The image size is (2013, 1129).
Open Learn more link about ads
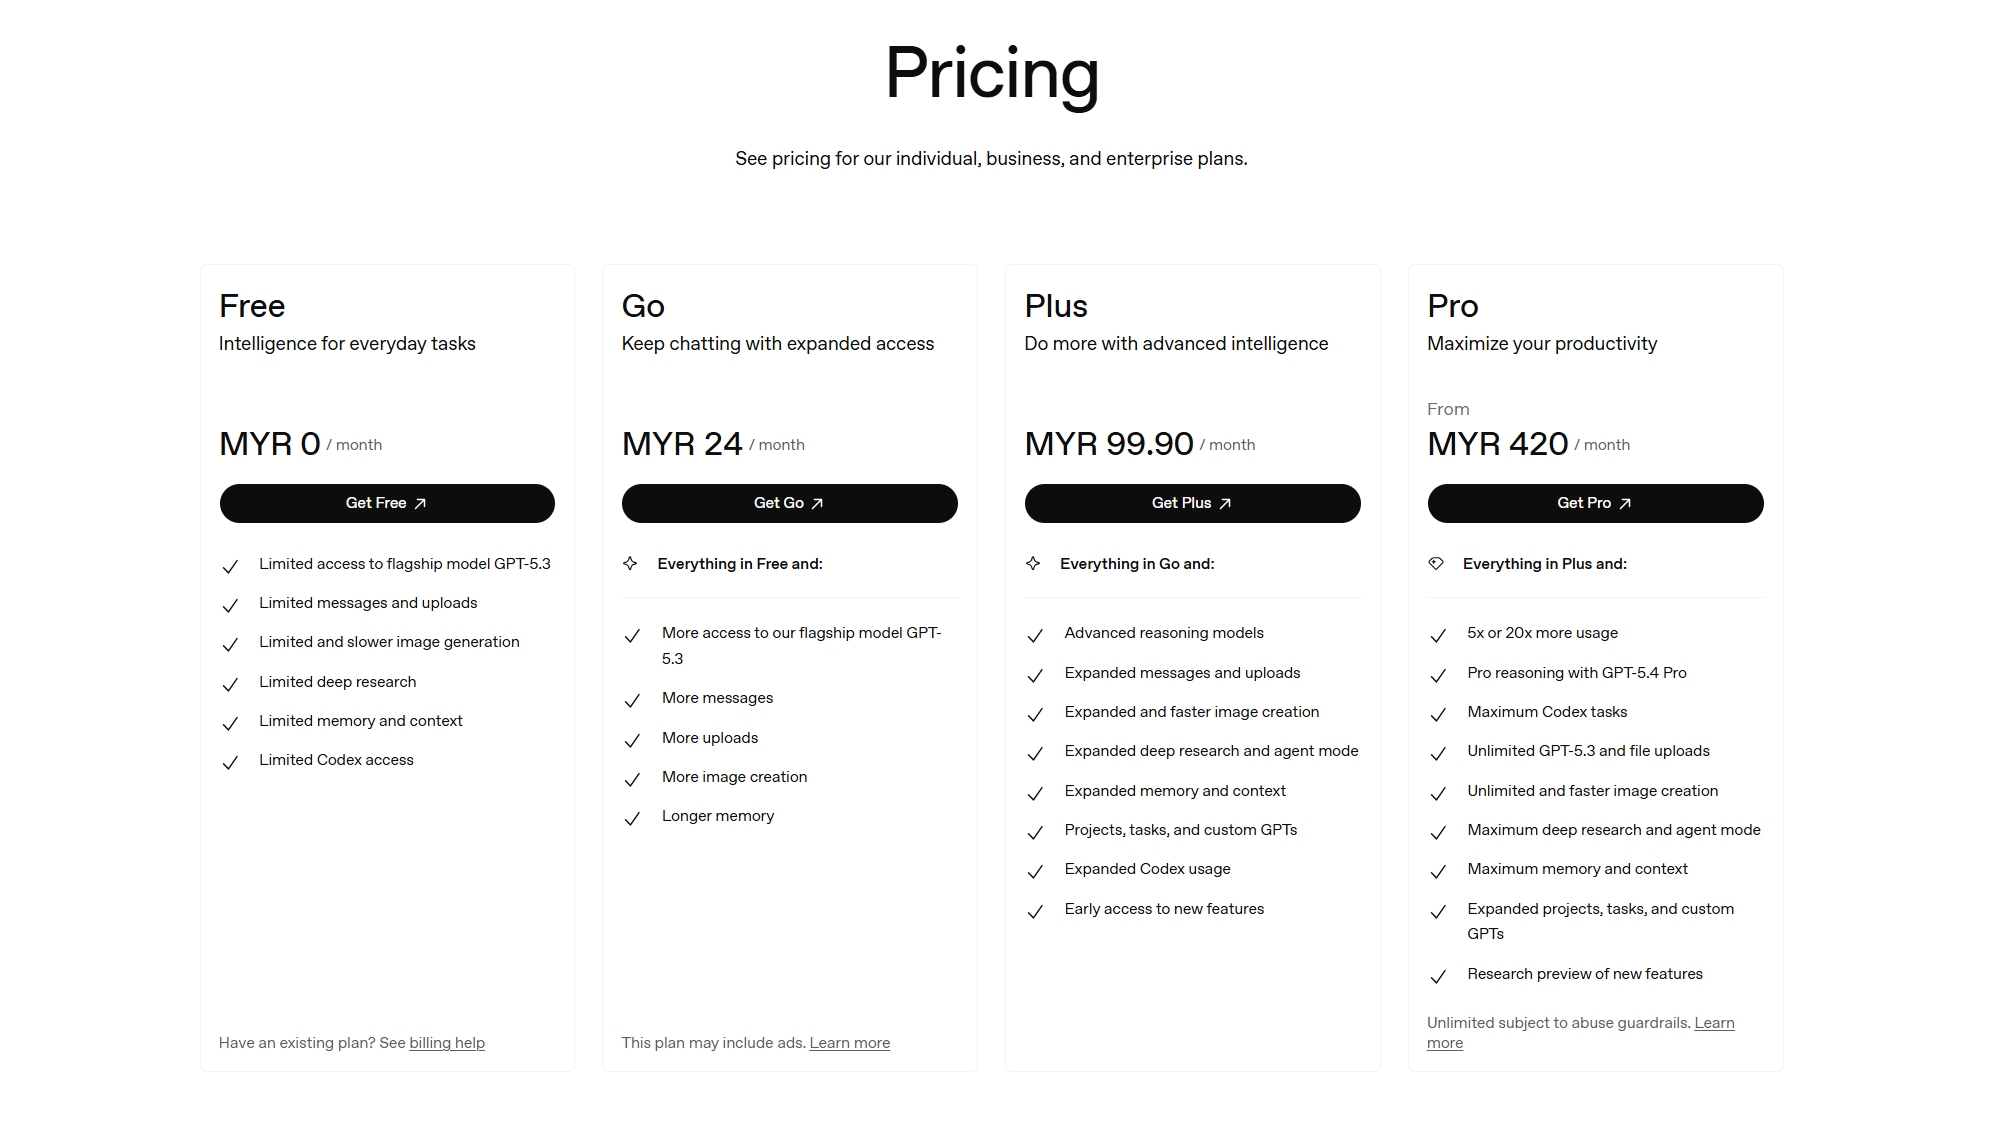coord(849,1043)
